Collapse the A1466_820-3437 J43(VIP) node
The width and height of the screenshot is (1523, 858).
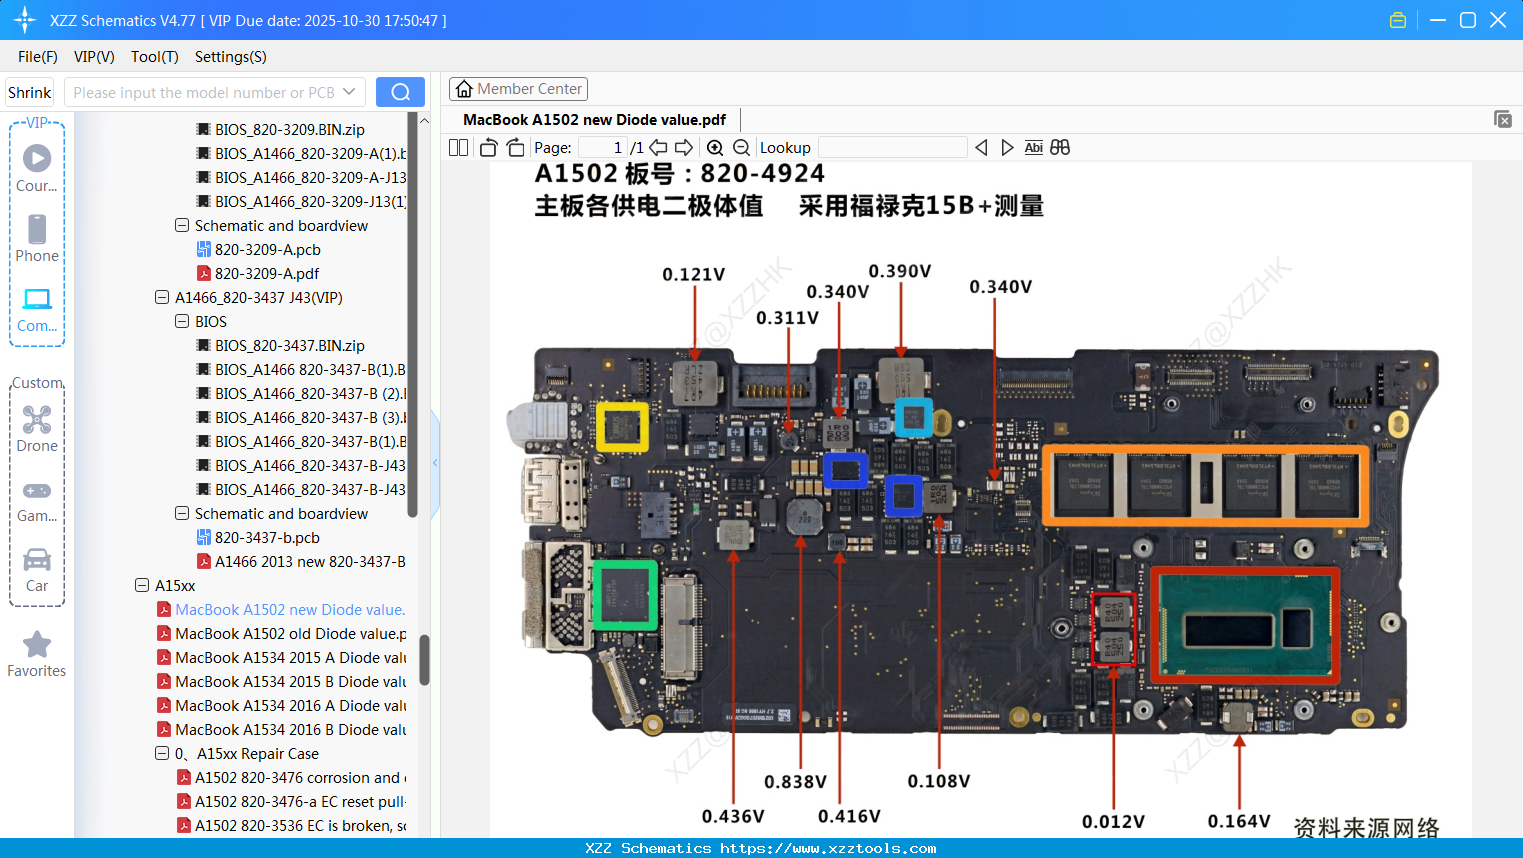tap(162, 297)
